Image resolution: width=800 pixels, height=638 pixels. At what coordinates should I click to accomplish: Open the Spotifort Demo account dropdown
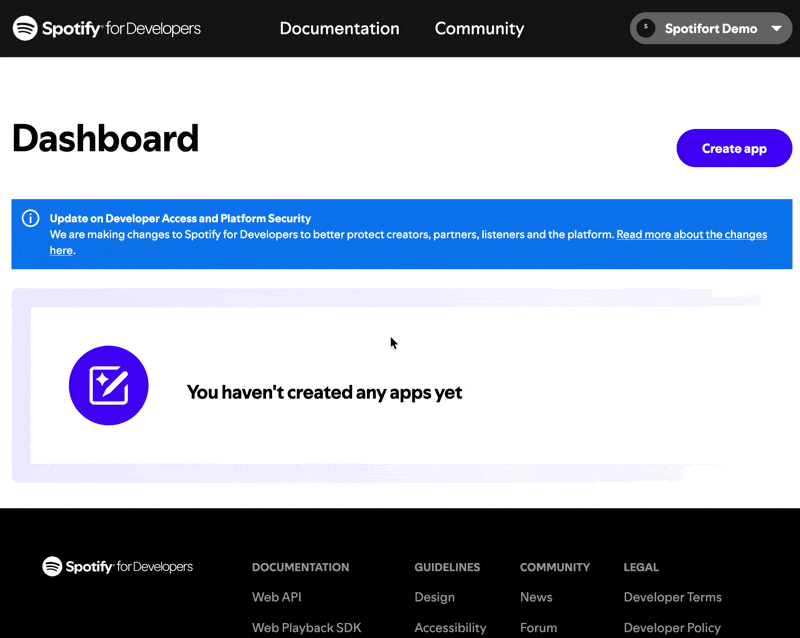pos(711,28)
